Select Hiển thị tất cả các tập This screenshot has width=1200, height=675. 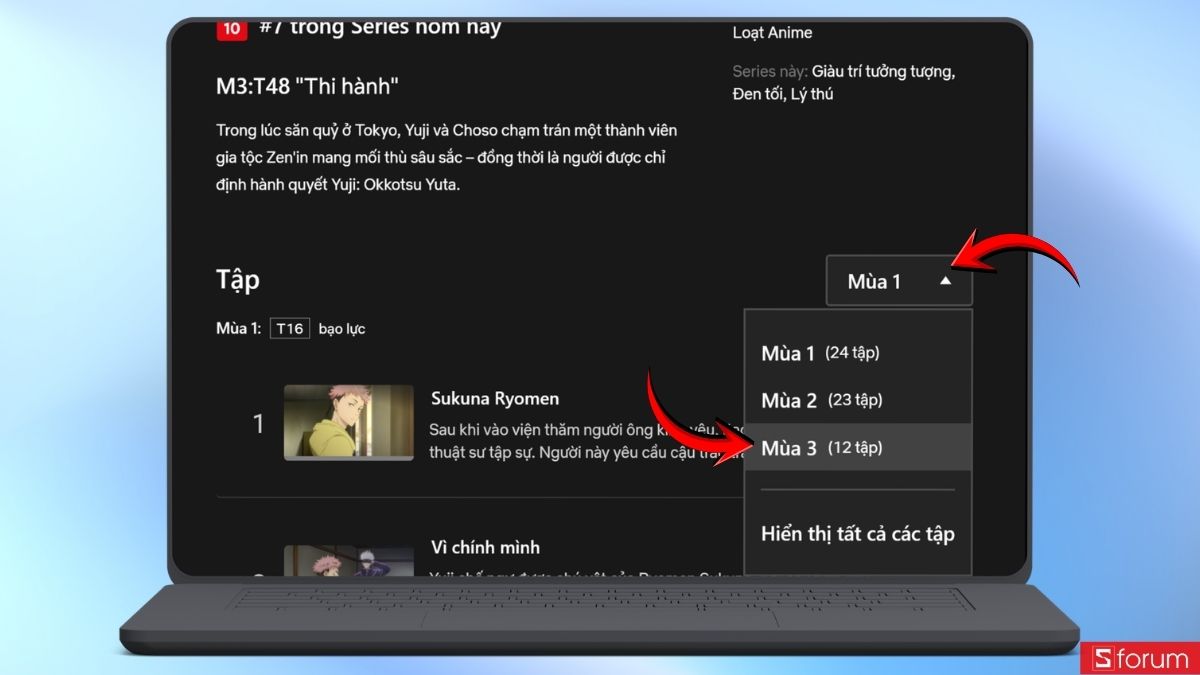point(858,533)
